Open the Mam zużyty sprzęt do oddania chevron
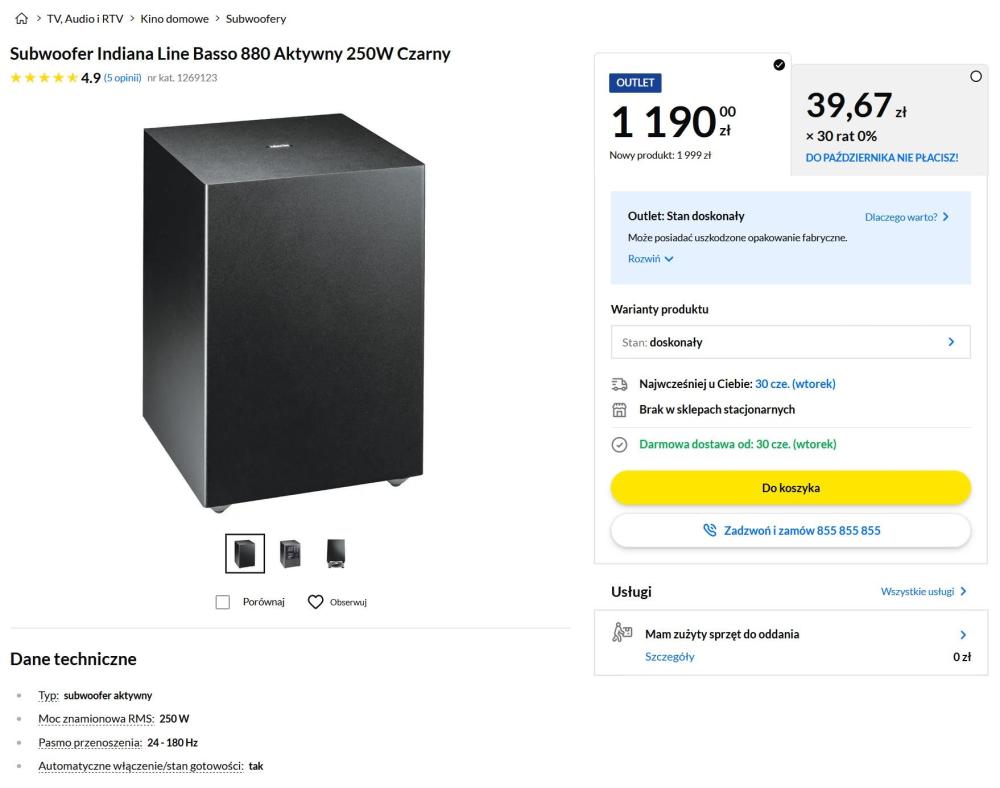This screenshot has width=1000, height=788. [962, 635]
